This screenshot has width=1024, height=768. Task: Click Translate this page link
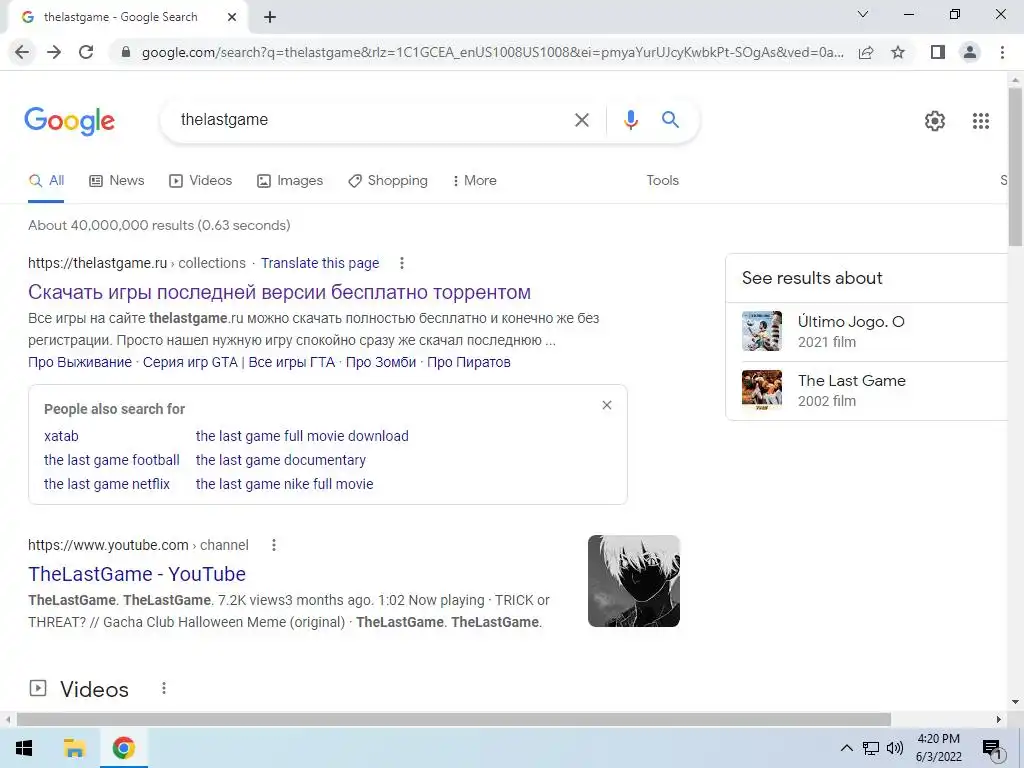320,263
